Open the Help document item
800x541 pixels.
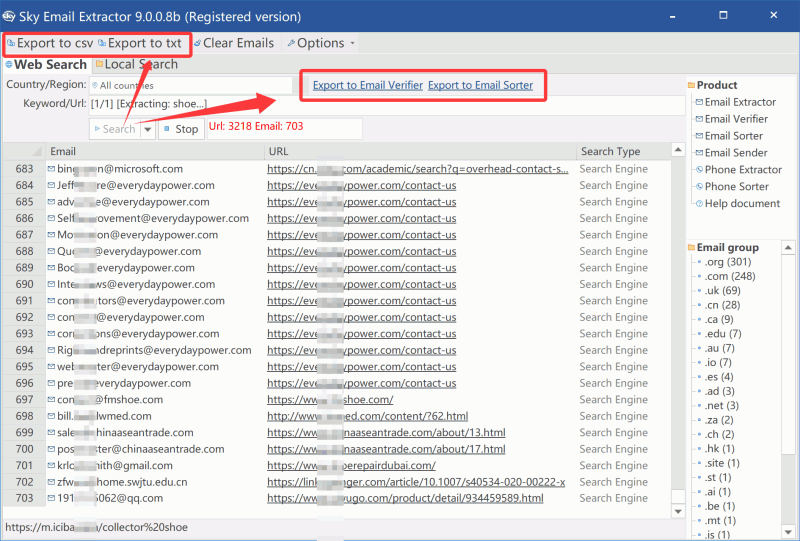click(742, 204)
